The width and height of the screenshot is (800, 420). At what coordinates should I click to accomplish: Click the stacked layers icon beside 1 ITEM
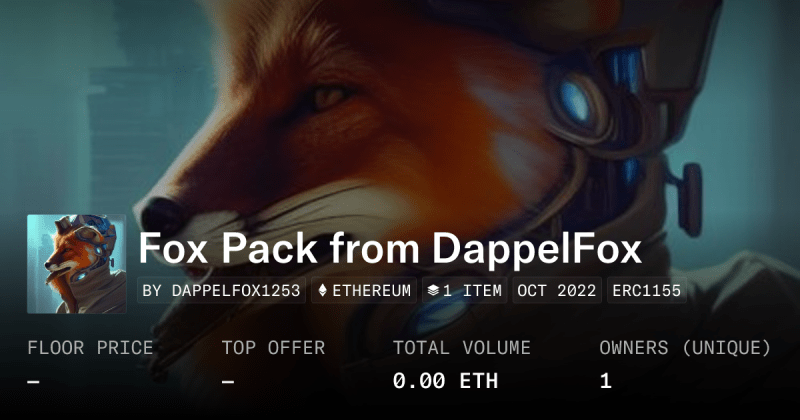coord(433,290)
